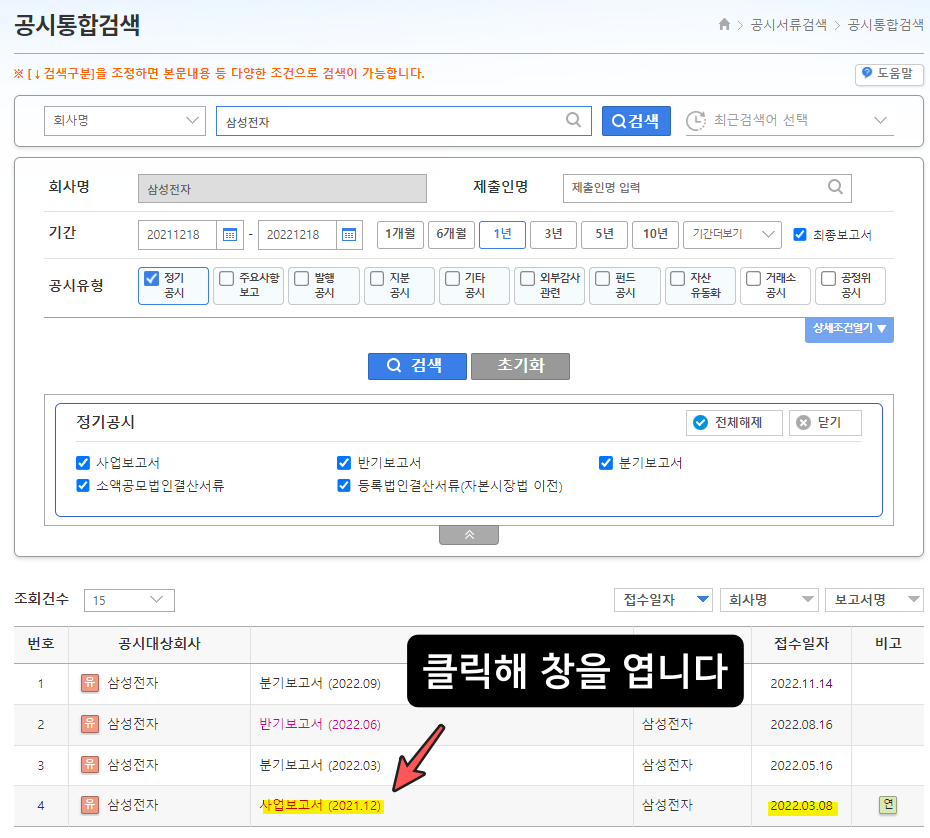Click 공시통합검색 breadcrumb link

(885, 25)
